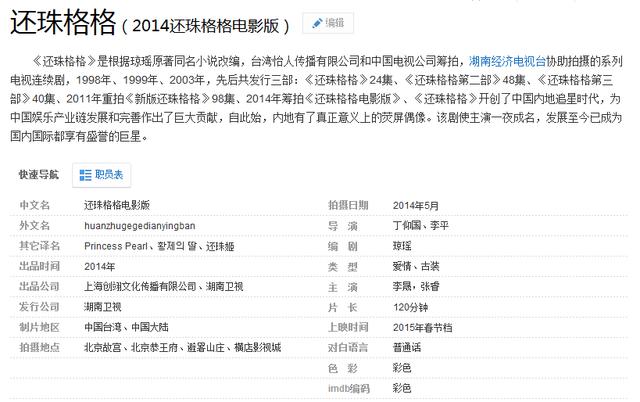Image resolution: width=640 pixels, height=402 pixels.
Task: Click screenwriter 琼瑶 in info table
Action: click(403, 245)
